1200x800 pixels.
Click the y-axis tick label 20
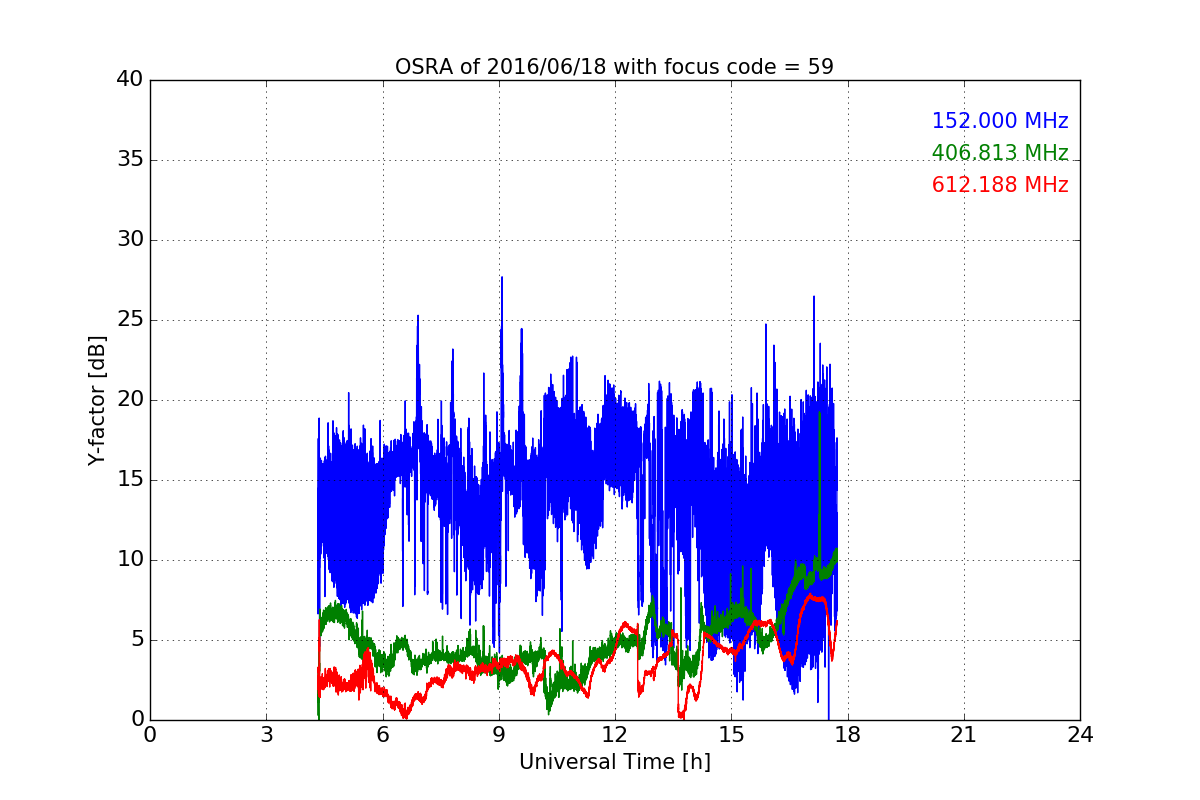(130, 400)
